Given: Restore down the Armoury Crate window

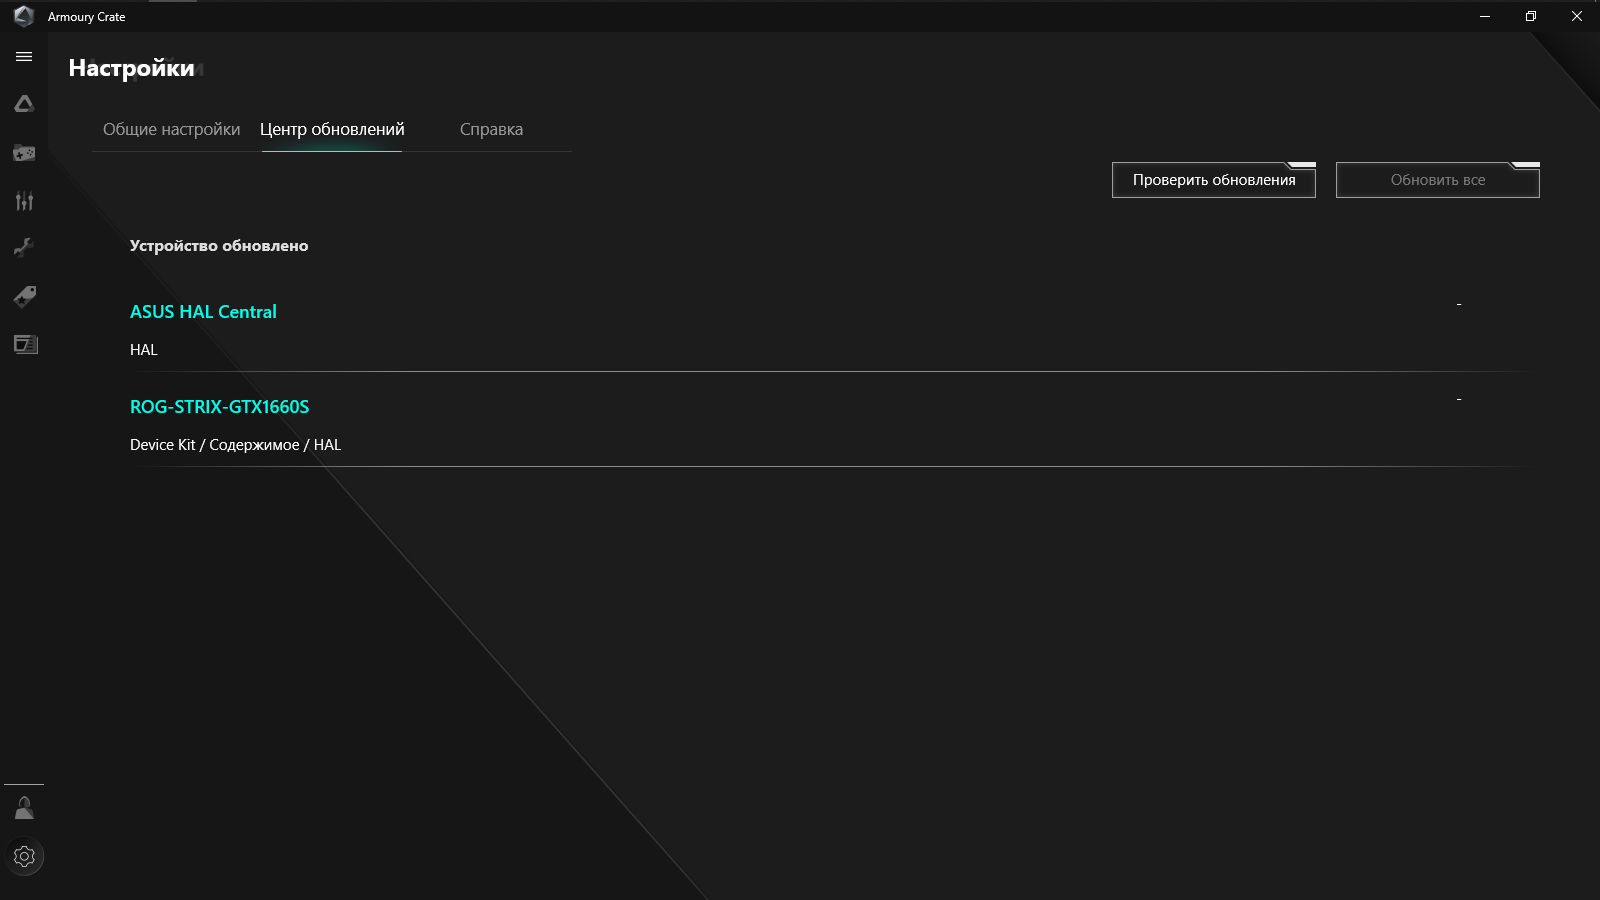Looking at the screenshot, I should point(1531,16).
